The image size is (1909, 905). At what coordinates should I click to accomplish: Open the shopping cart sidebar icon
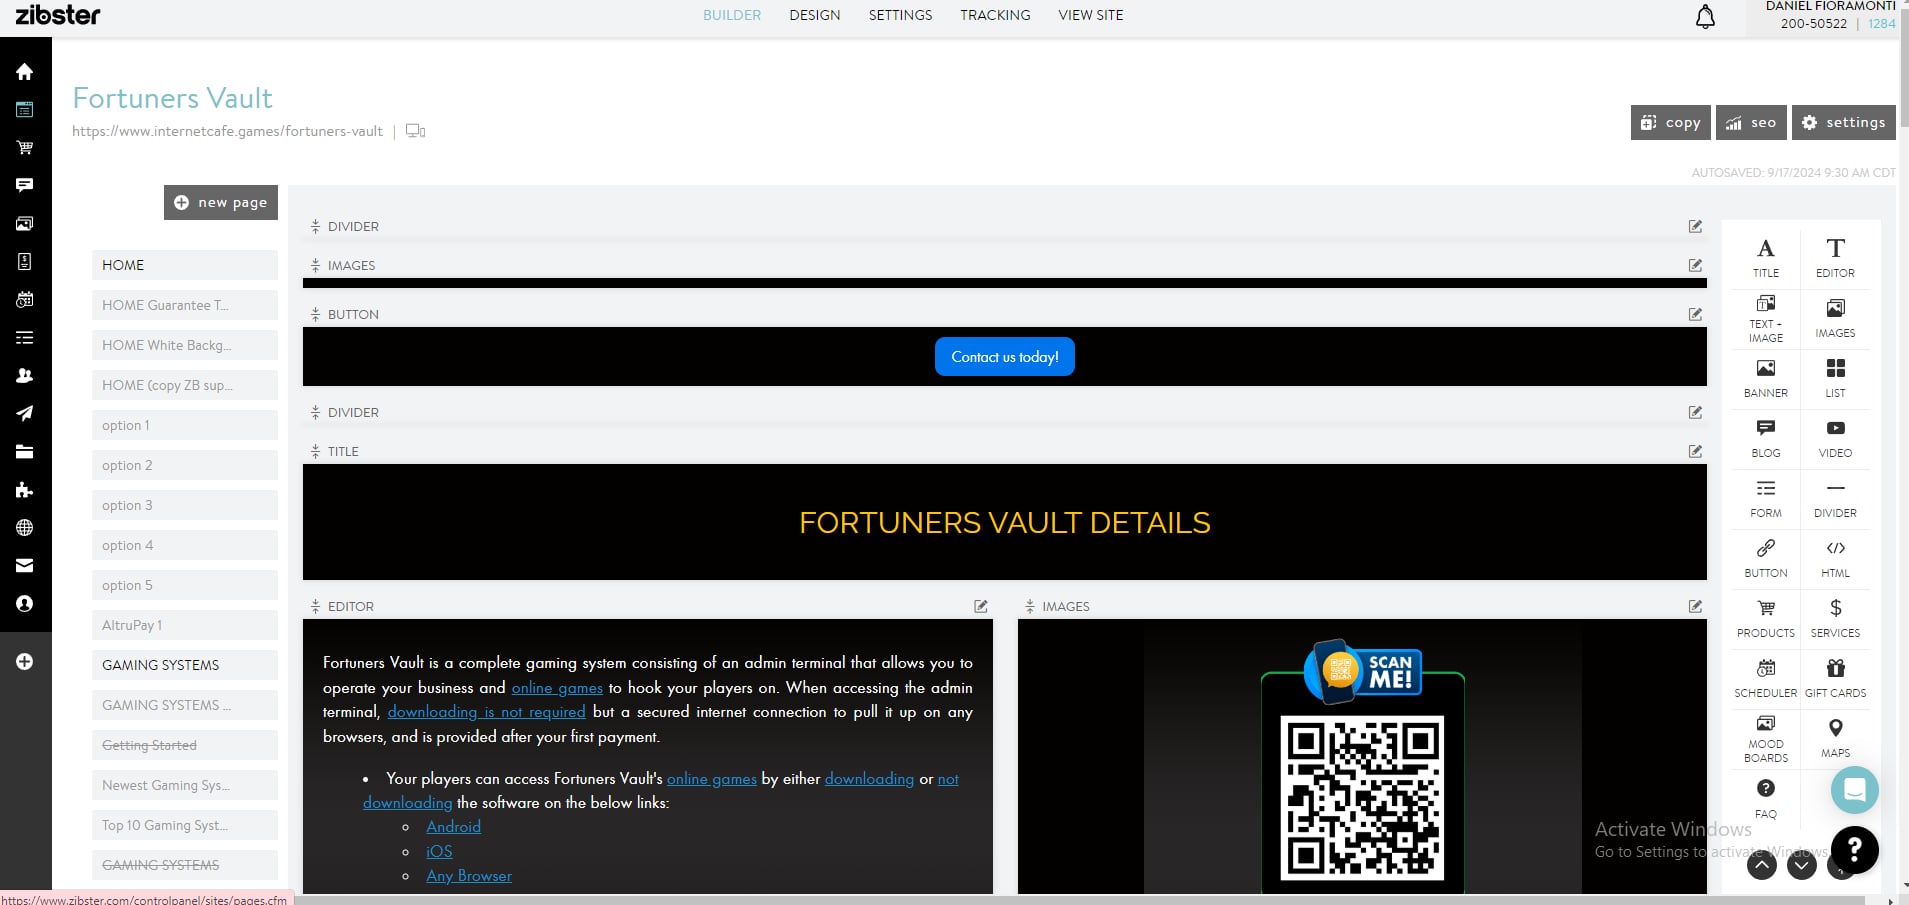click(x=25, y=148)
